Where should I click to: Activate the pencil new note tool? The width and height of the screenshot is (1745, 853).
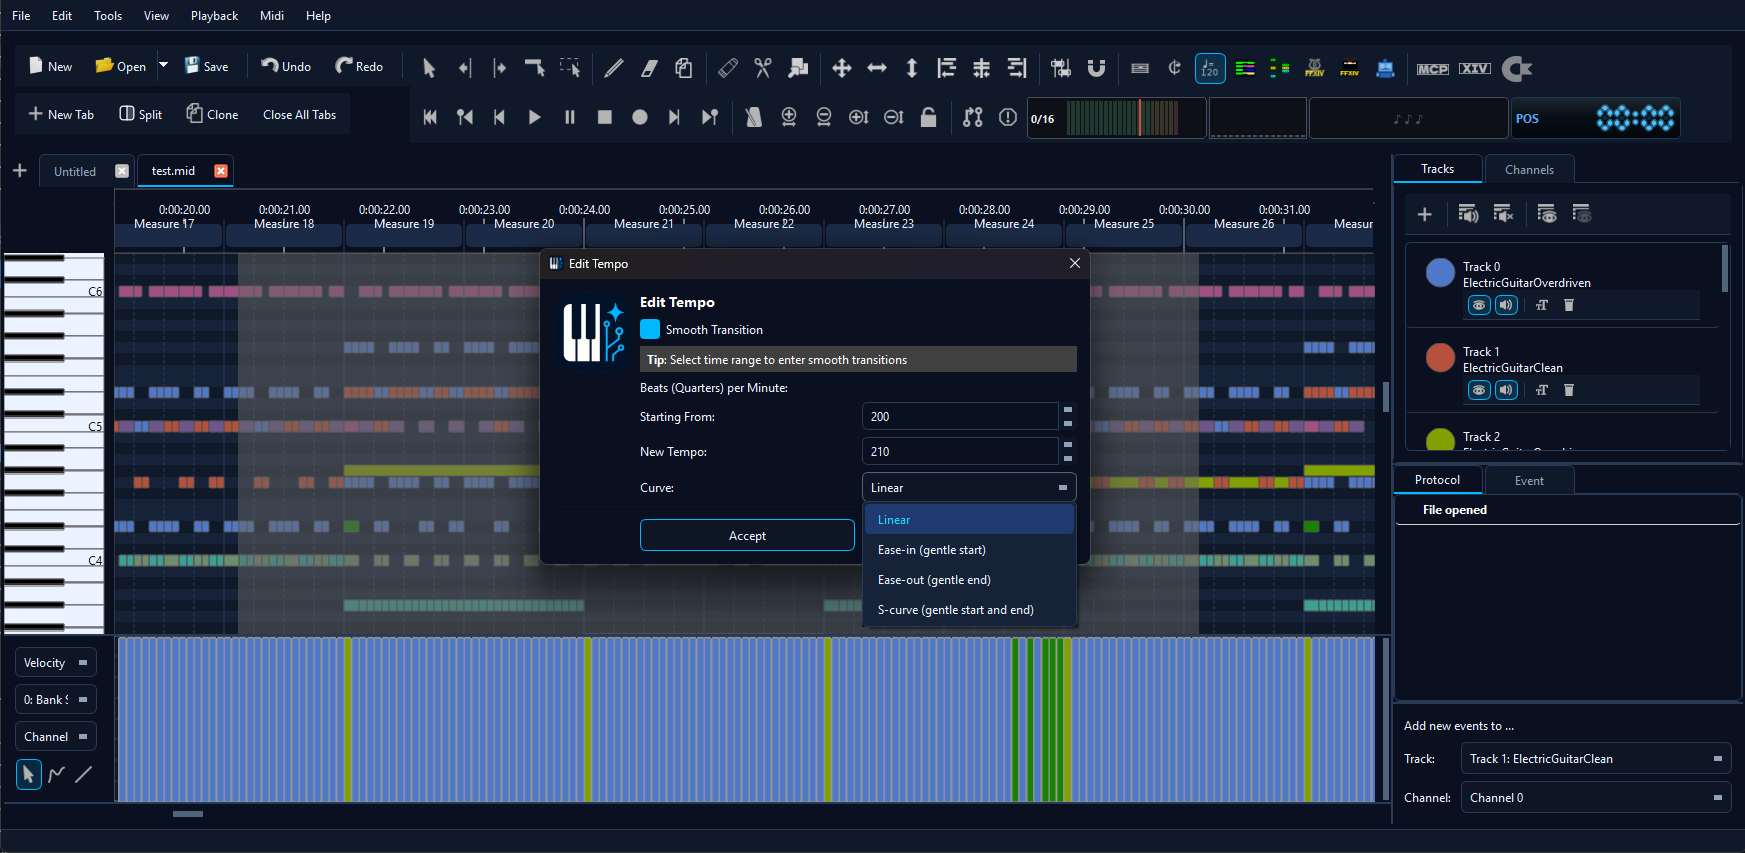click(x=614, y=68)
